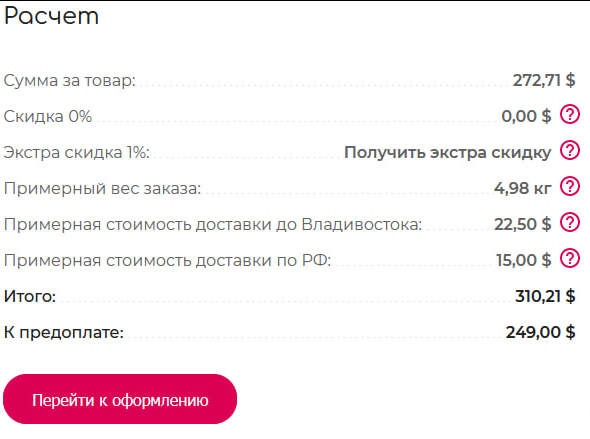590x439 pixels.
Task: Click the 272,71 $ product sum value
Action: click(544, 80)
